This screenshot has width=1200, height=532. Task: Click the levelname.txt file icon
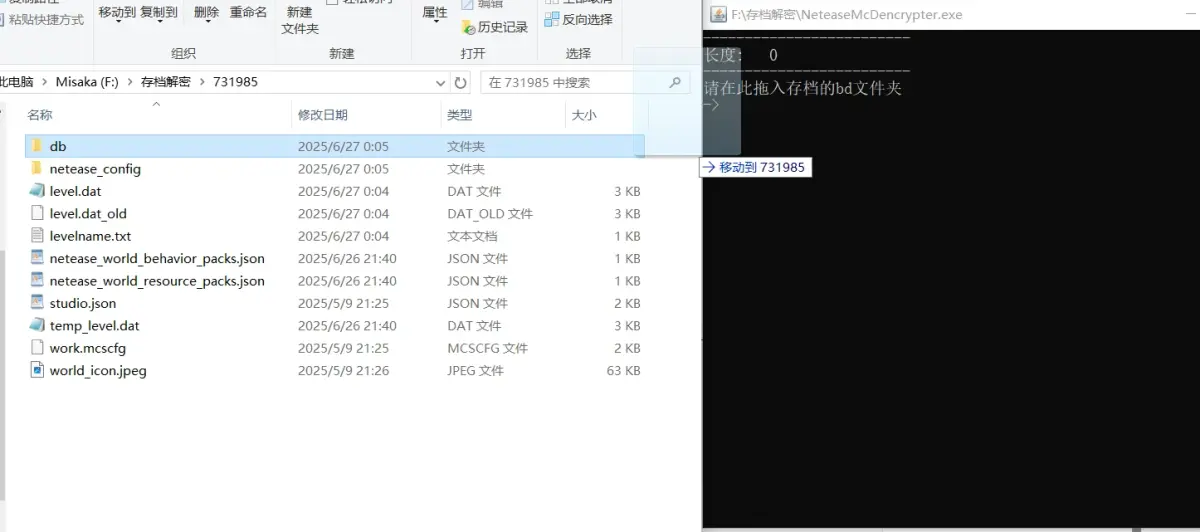(x=37, y=236)
